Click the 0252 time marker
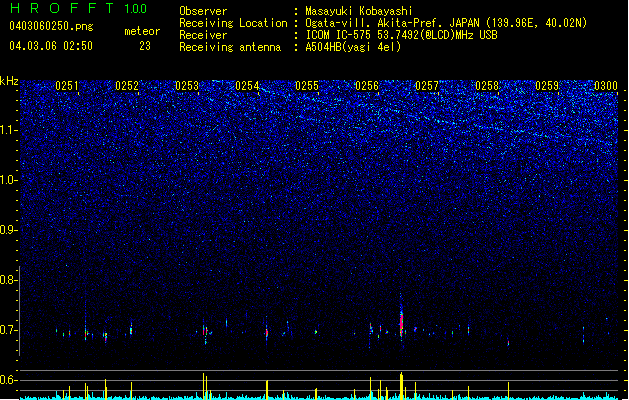The height and width of the screenshot is (400, 629). point(127,86)
